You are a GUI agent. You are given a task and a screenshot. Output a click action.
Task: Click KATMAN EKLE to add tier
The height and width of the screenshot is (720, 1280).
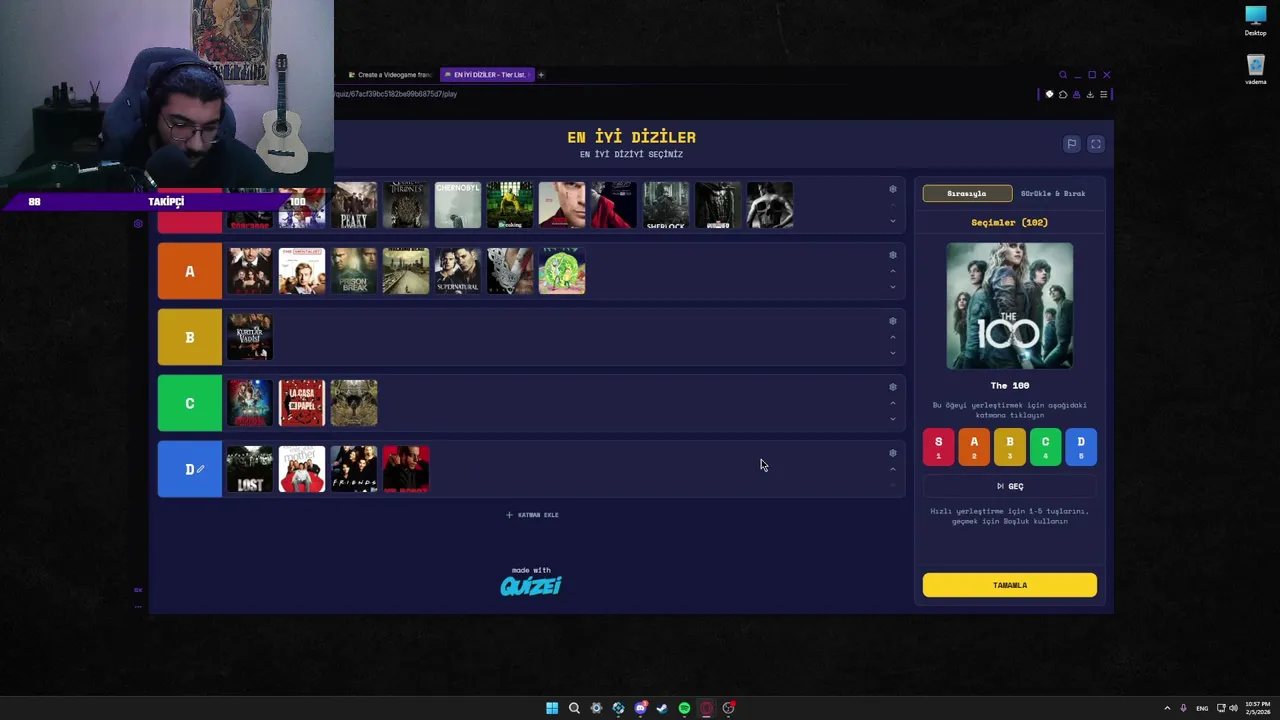(532, 515)
